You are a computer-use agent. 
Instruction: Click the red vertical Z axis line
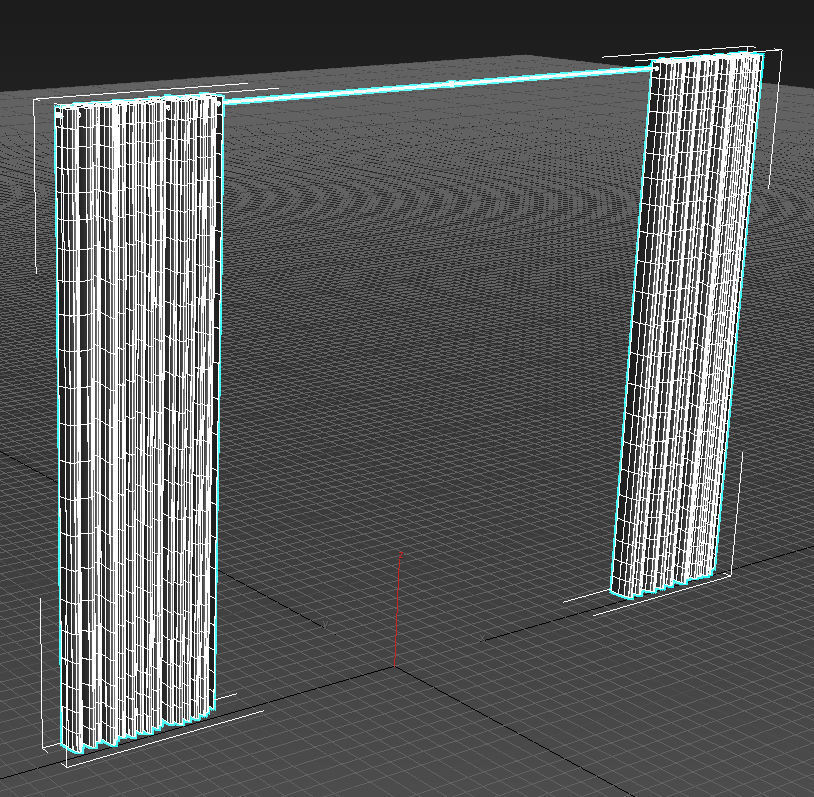point(398,610)
